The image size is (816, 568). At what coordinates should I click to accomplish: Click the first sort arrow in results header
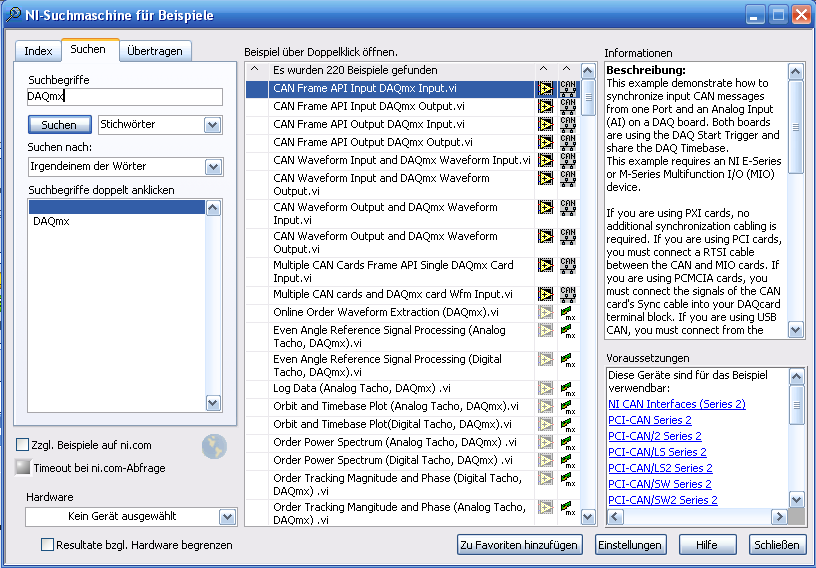pyautogui.click(x=254, y=69)
